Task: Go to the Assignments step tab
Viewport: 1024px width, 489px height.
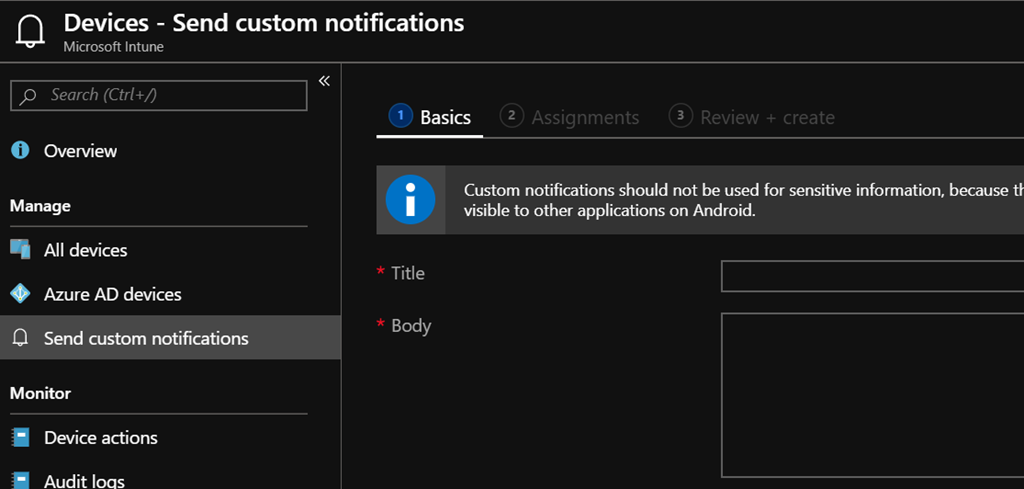Action: [x=571, y=117]
